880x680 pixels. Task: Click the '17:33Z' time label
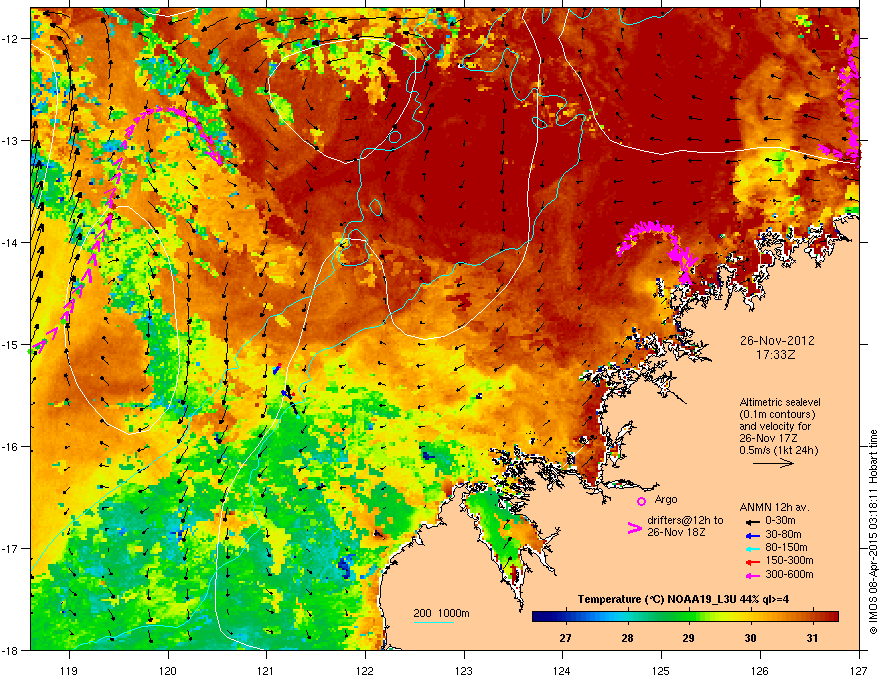pos(776,355)
